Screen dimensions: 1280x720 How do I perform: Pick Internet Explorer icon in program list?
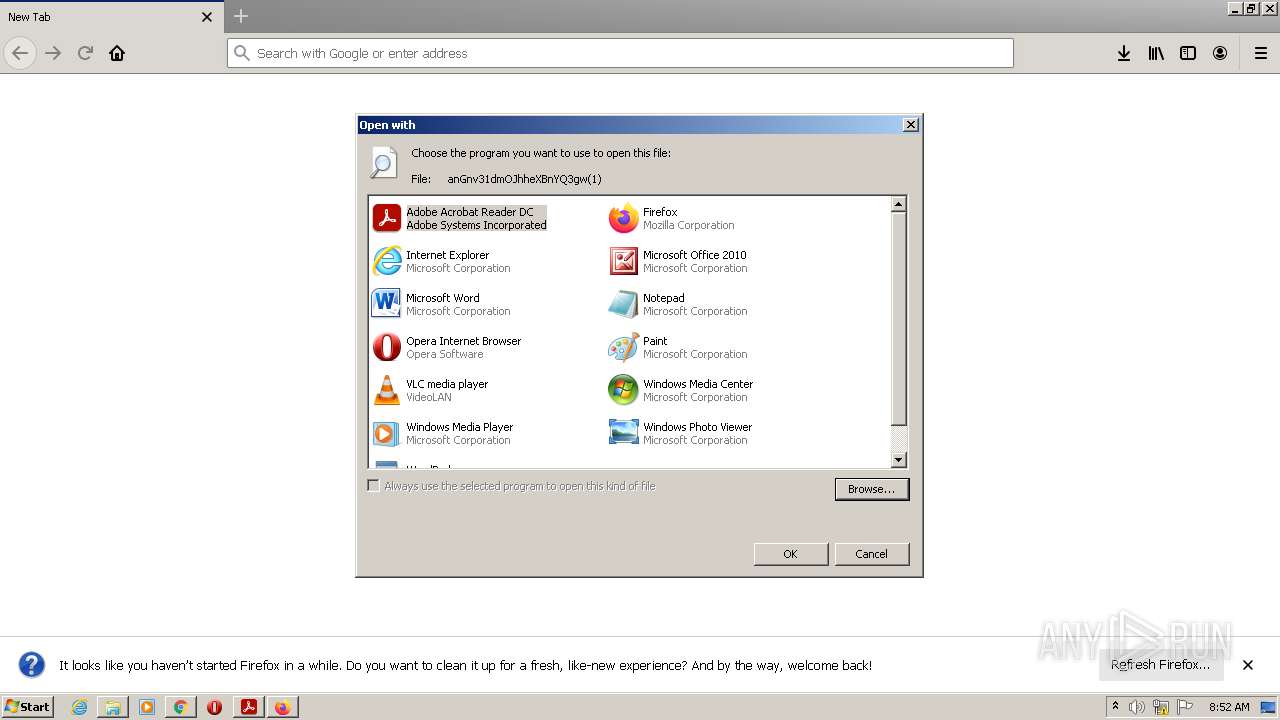pos(386,261)
